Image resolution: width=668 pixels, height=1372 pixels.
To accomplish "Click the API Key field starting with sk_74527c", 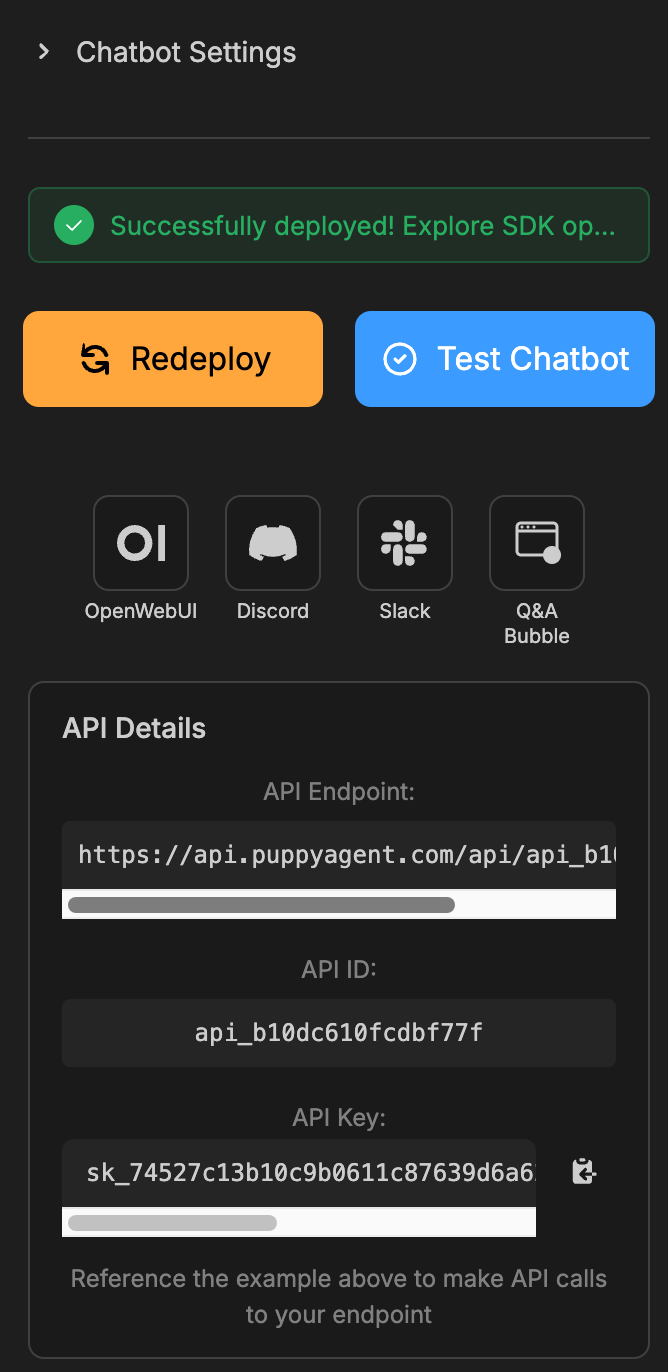I will 299,1173.
